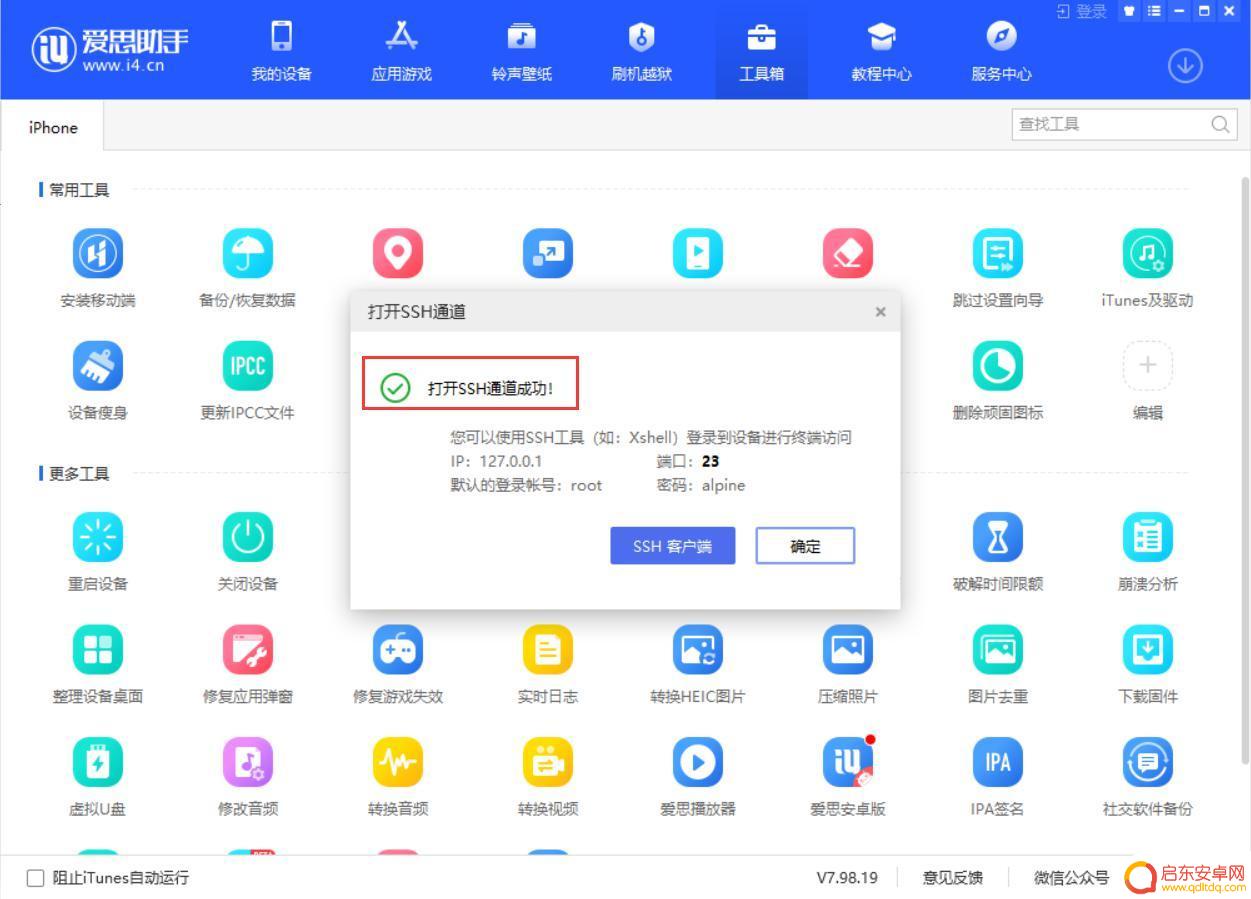Switch to 我的设备 tab
This screenshot has width=1251, height=899.
pyautogui.click(x=282, y=52)
